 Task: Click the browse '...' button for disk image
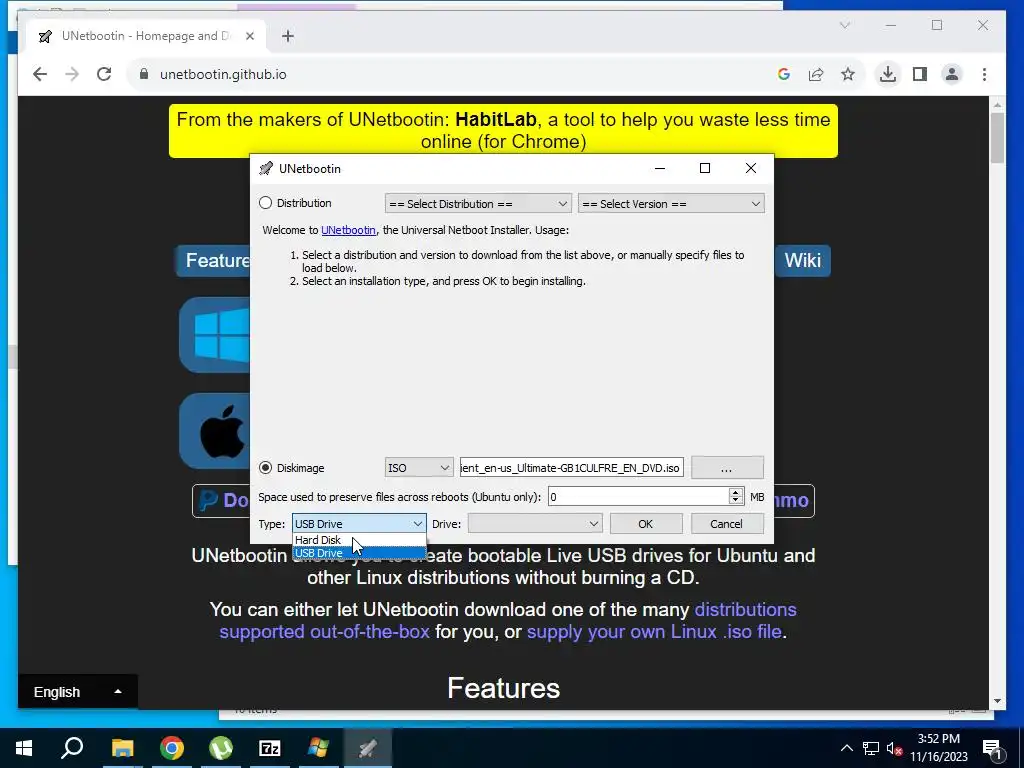point(727,468)
